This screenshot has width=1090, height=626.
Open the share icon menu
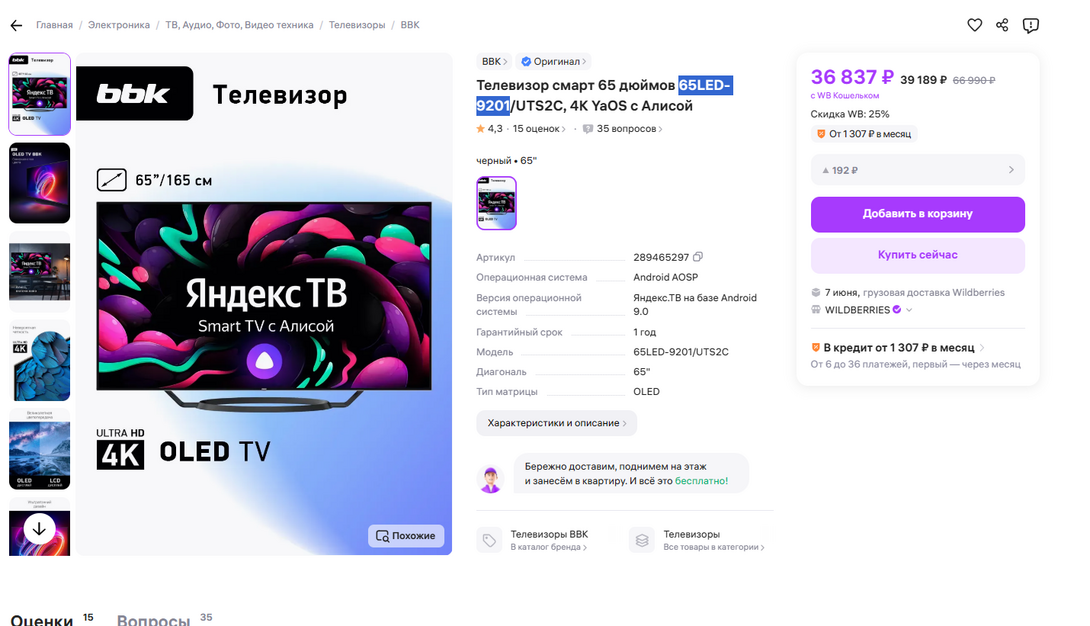[x=1002, y=25]
